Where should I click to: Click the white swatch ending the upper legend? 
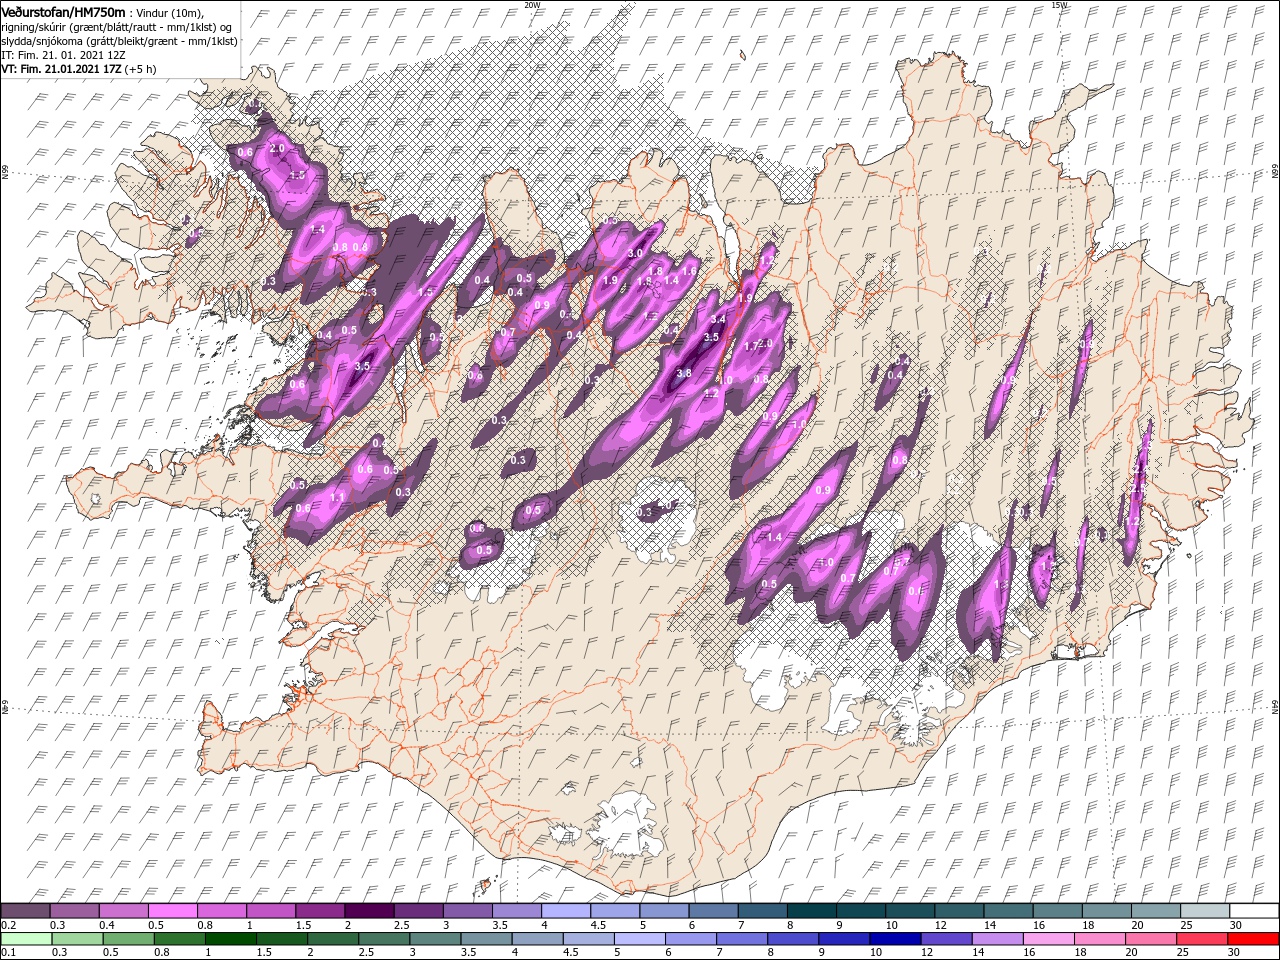click(1254, 910)
